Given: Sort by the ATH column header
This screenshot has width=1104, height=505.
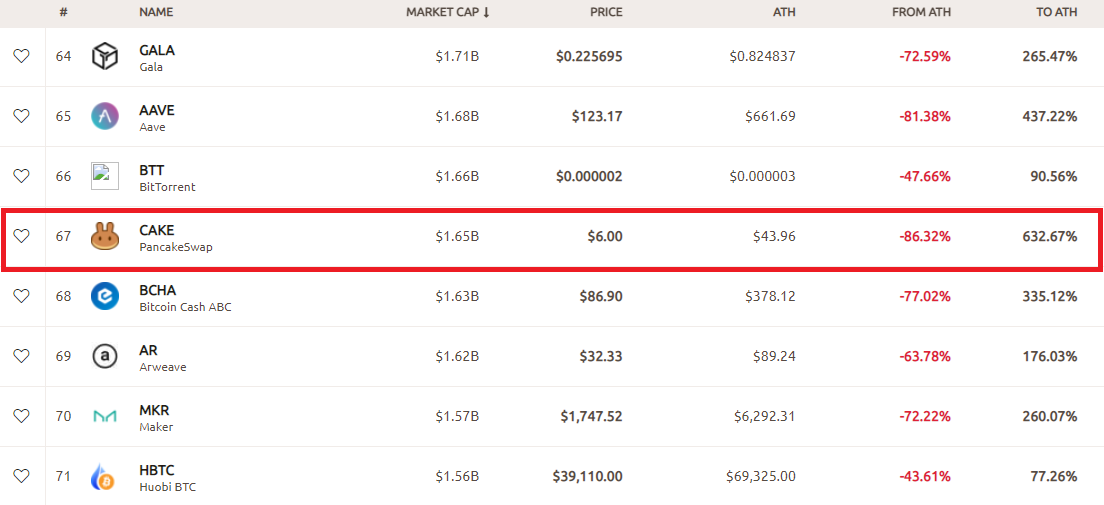Looking at the screenshot, I should point(784,13).
